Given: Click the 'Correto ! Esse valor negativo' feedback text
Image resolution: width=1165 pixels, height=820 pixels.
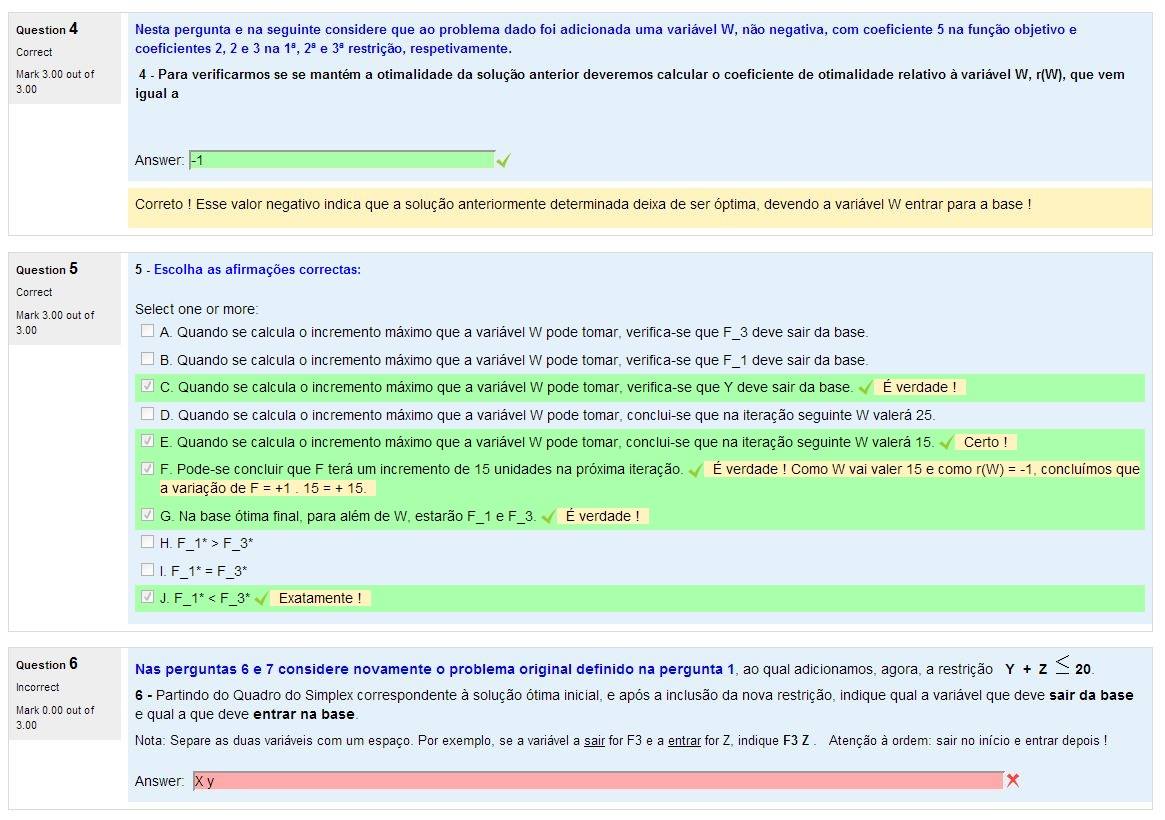Looking at the screenshot, I should (x=582, y=204).
